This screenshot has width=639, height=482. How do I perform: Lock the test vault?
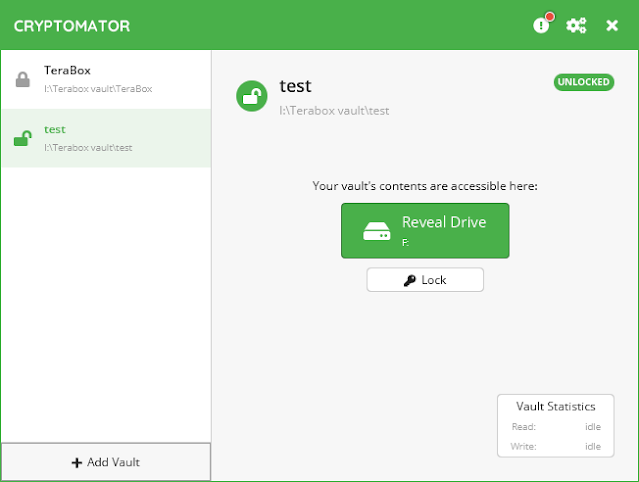tap(425, 280)
